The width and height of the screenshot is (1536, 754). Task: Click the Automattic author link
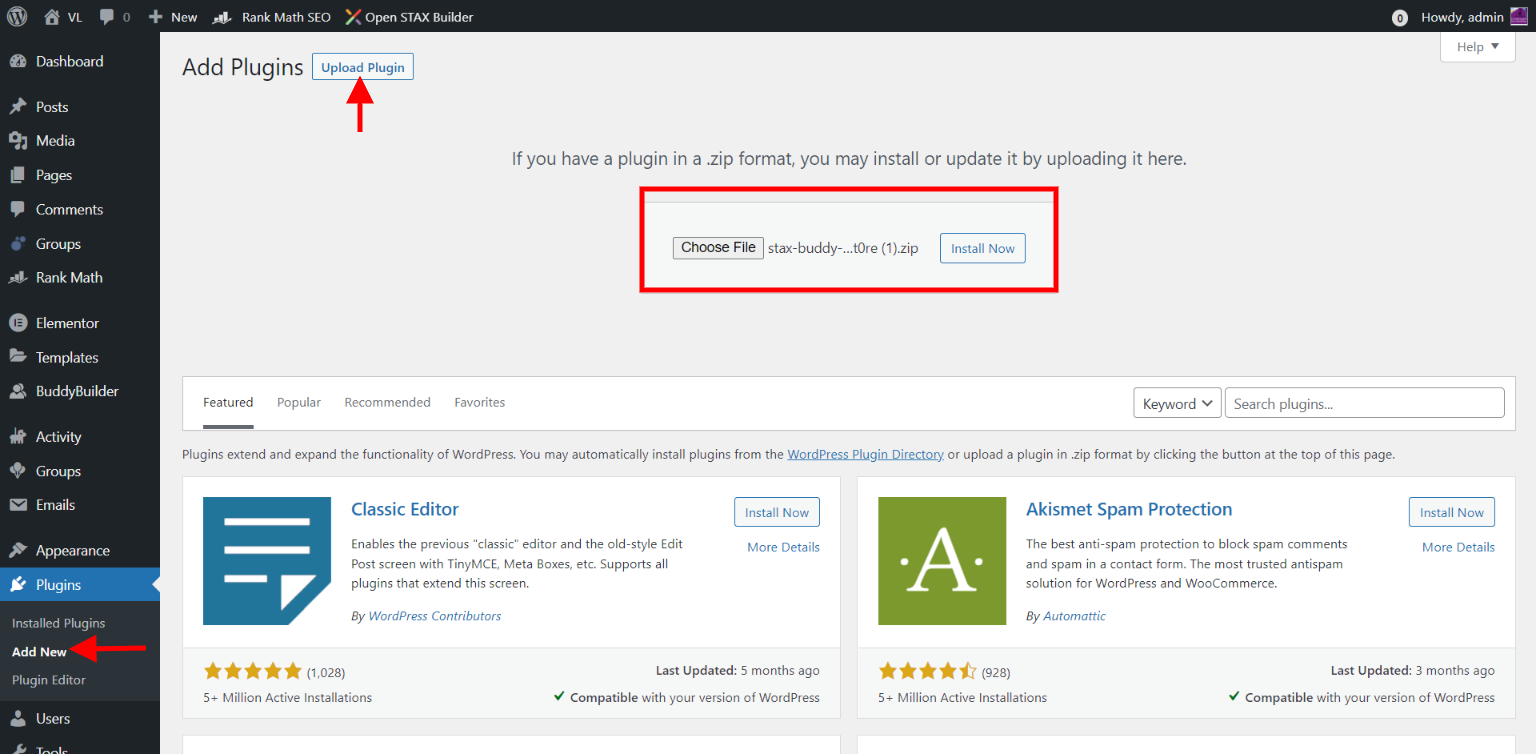(1075, 616)
